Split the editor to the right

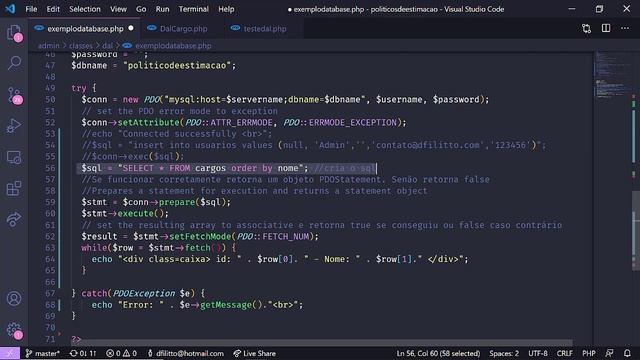[606, 28]
